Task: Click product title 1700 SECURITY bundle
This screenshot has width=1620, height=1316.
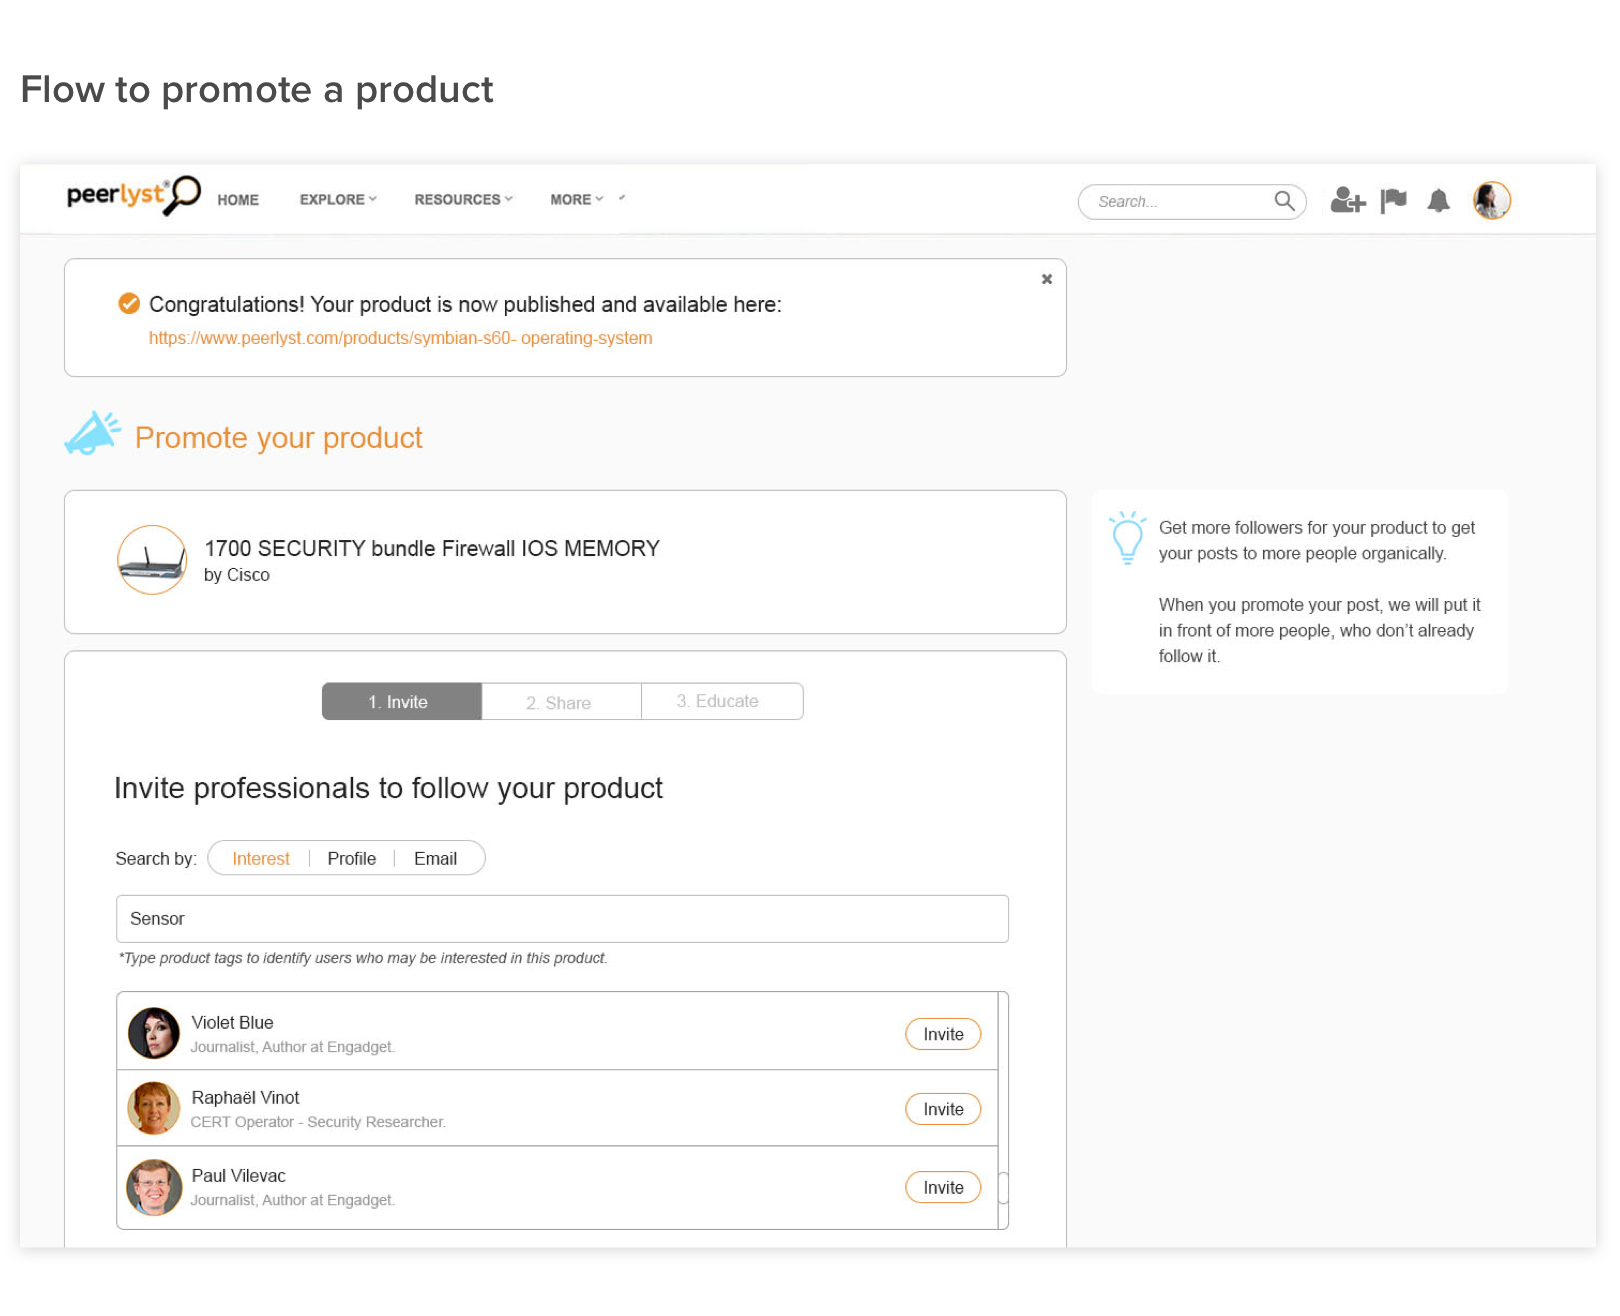Action: coord(432,548)
